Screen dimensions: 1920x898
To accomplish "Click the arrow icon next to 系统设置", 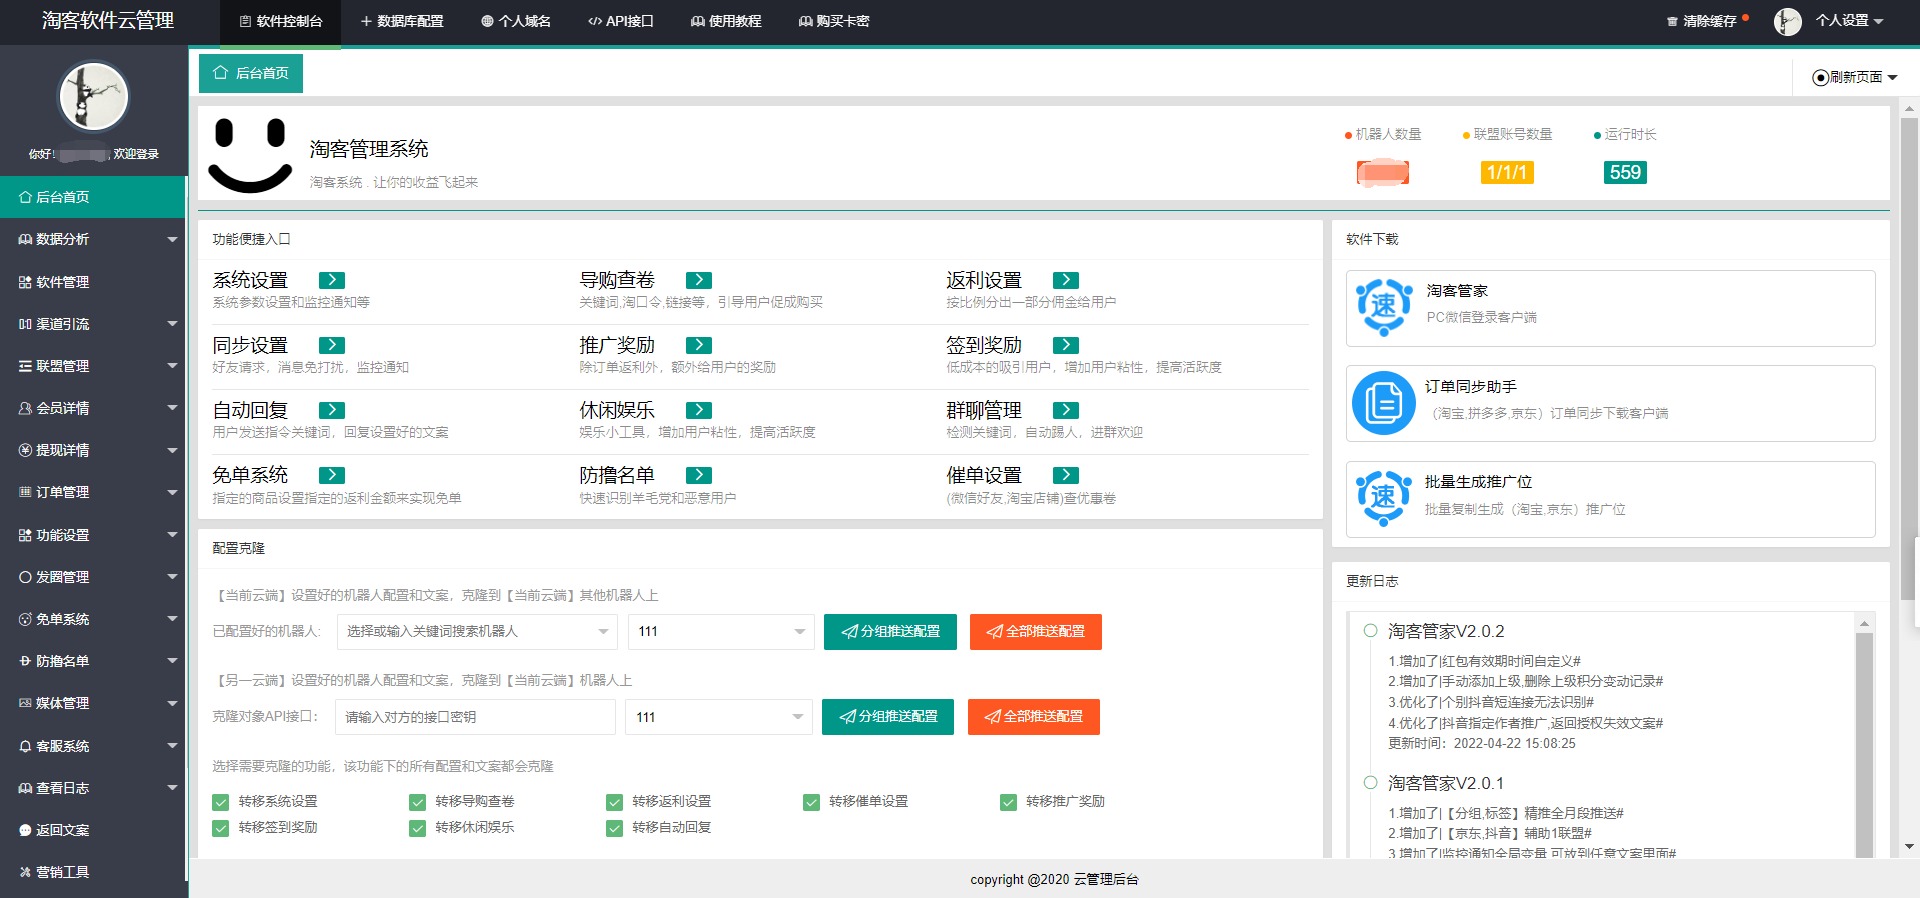I will coord(332,280).
